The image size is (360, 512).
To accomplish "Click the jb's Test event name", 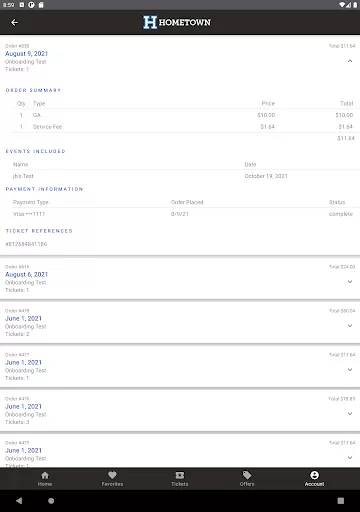I will [x=23, y=176].
